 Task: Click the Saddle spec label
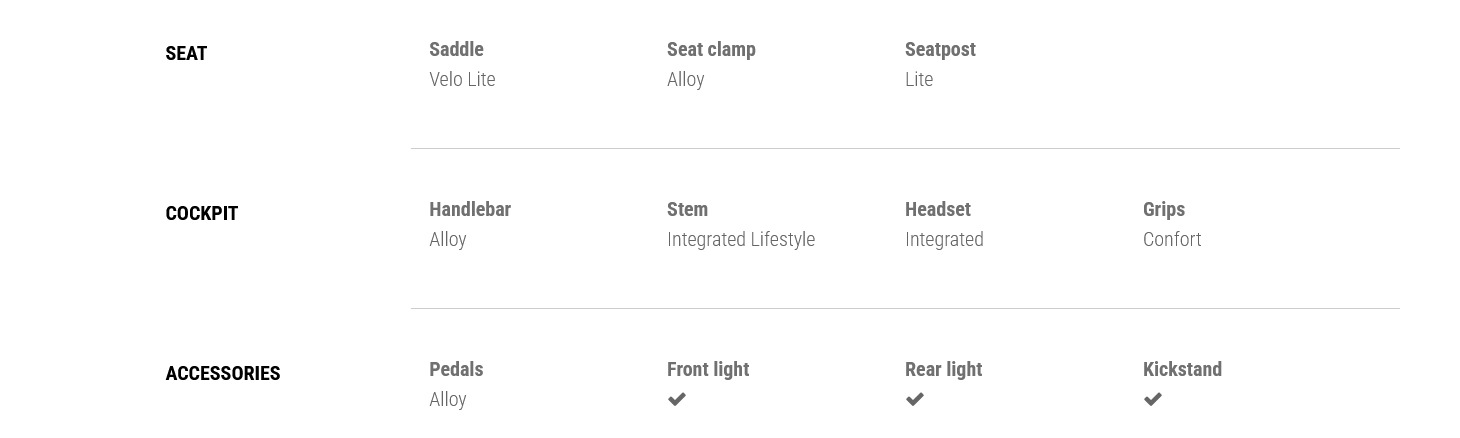(456, 49)
